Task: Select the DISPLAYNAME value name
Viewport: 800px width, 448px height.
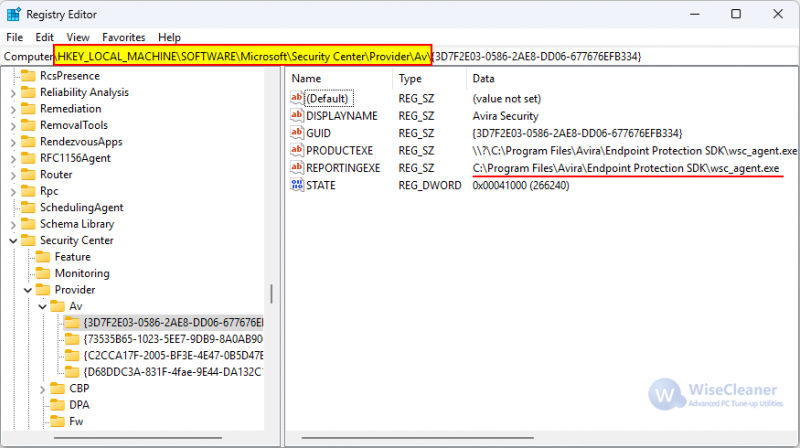Action: click(341, 116)
